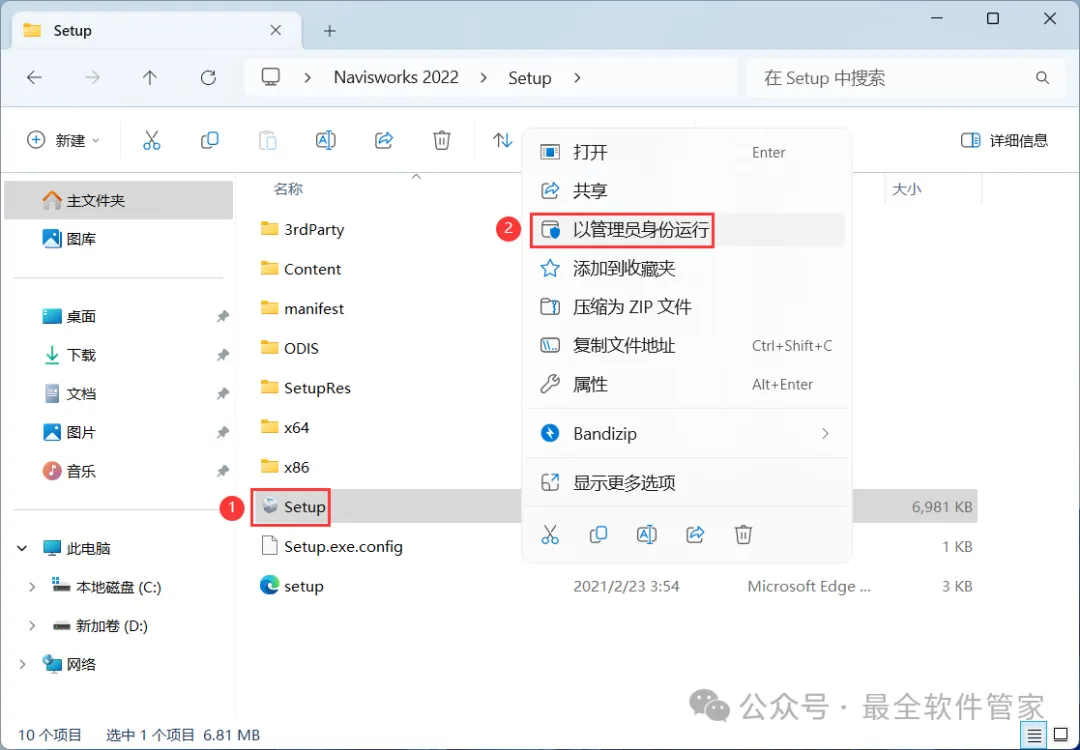Viewport: 1080px width, 750px height.
Task: Click the Rename icon in the toolbar
Action: click(325, 140)
